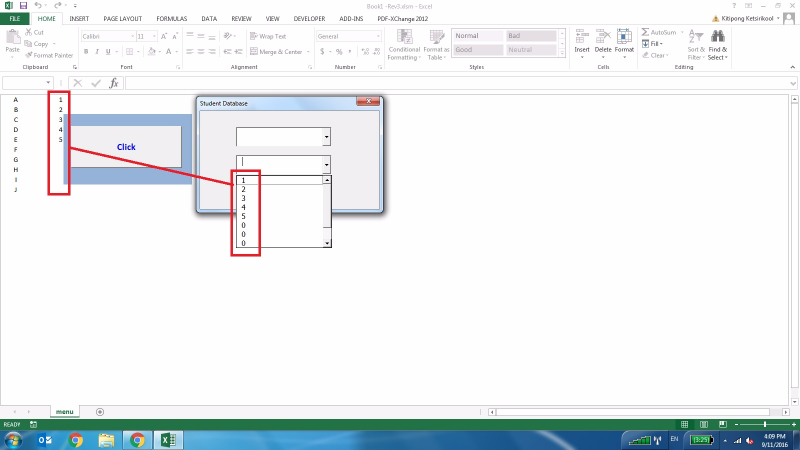Viewport: 800px width, 450px height.
Task: Open Outlook from the Windows taskbar
Action: pyautogui.click(x=45, y=439)
